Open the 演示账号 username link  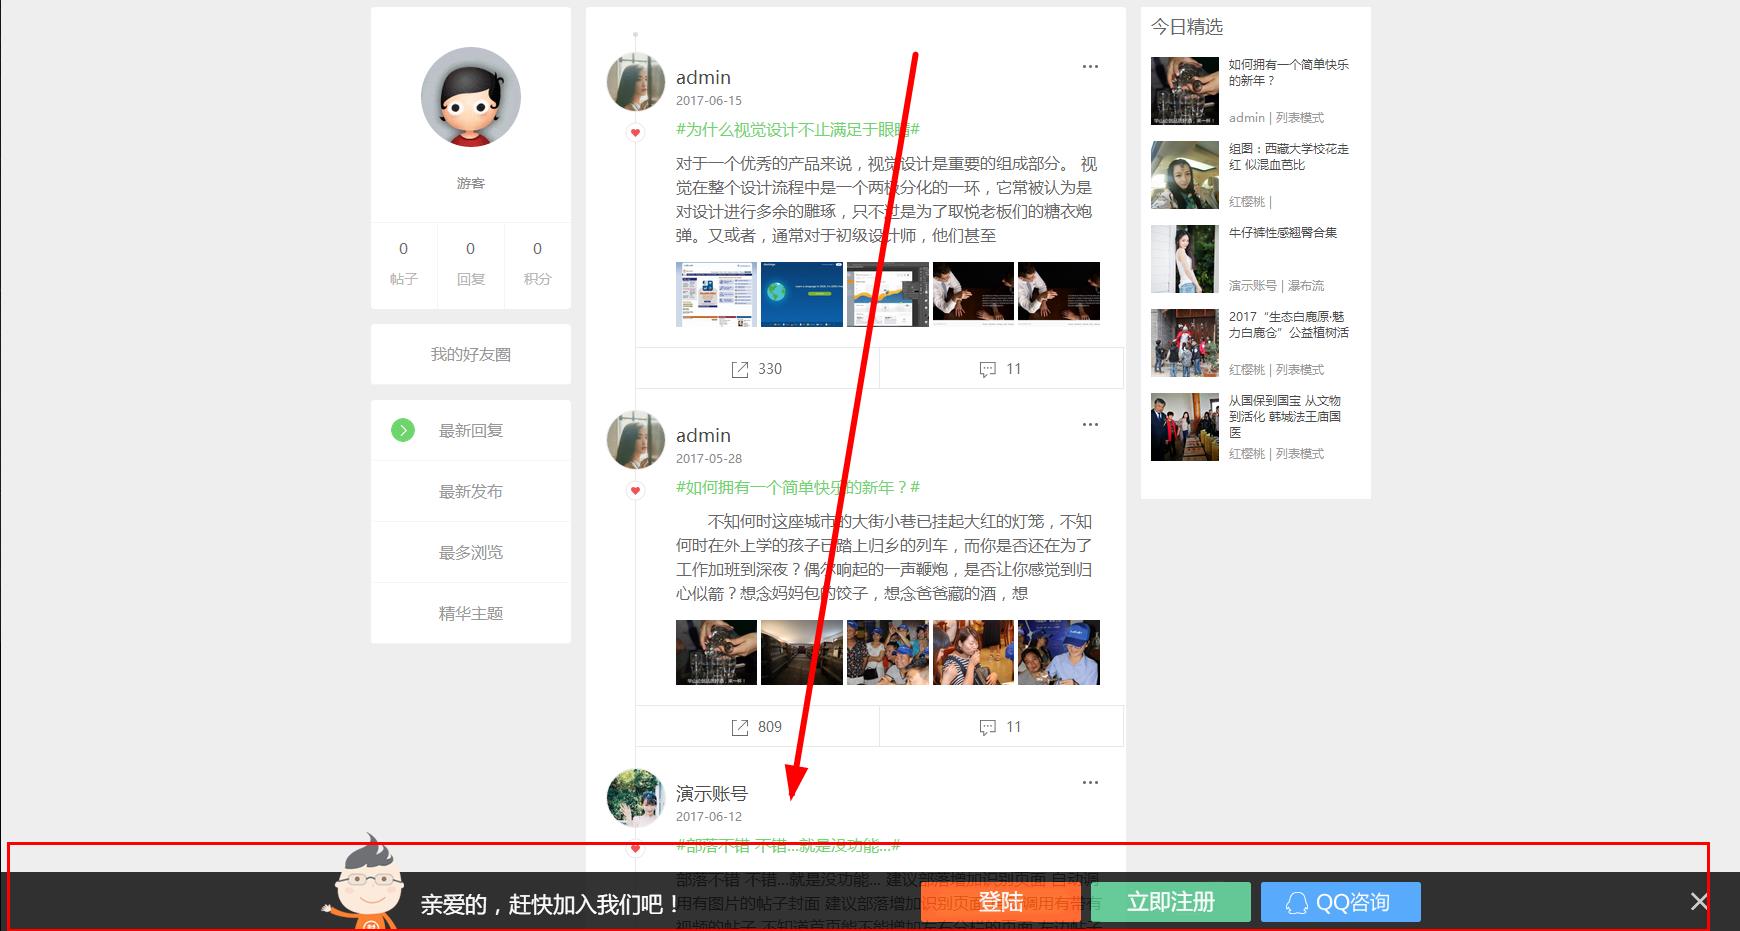coord(712,794)
